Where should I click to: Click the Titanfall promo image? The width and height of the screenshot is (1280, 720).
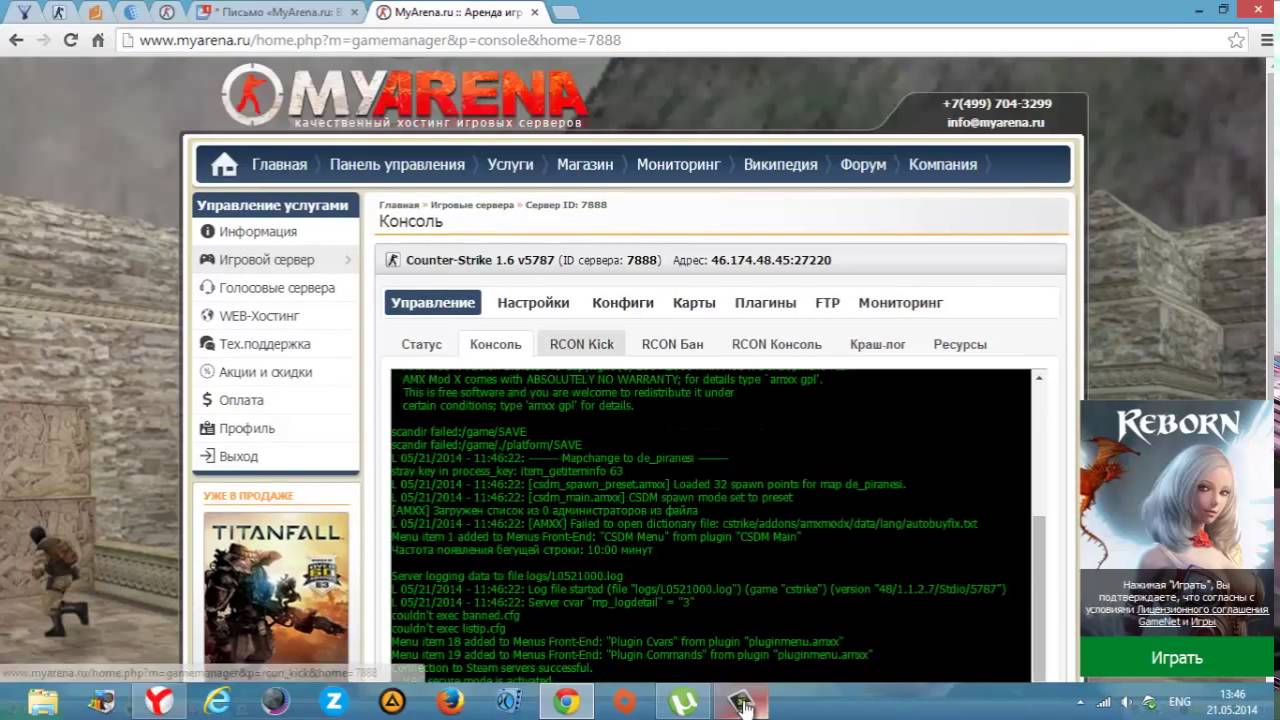pos(276,590)
